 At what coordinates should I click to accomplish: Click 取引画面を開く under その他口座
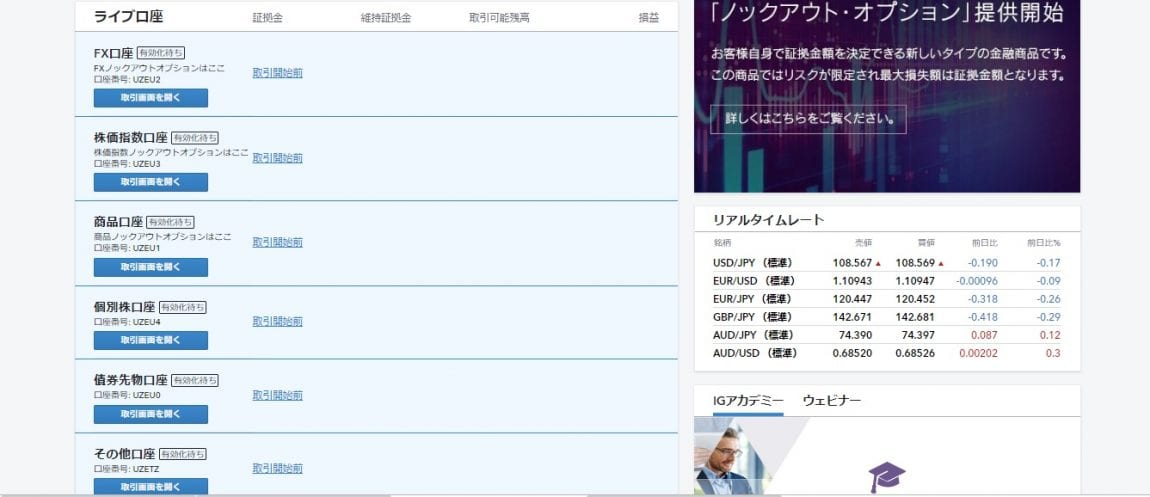(151, 487)
